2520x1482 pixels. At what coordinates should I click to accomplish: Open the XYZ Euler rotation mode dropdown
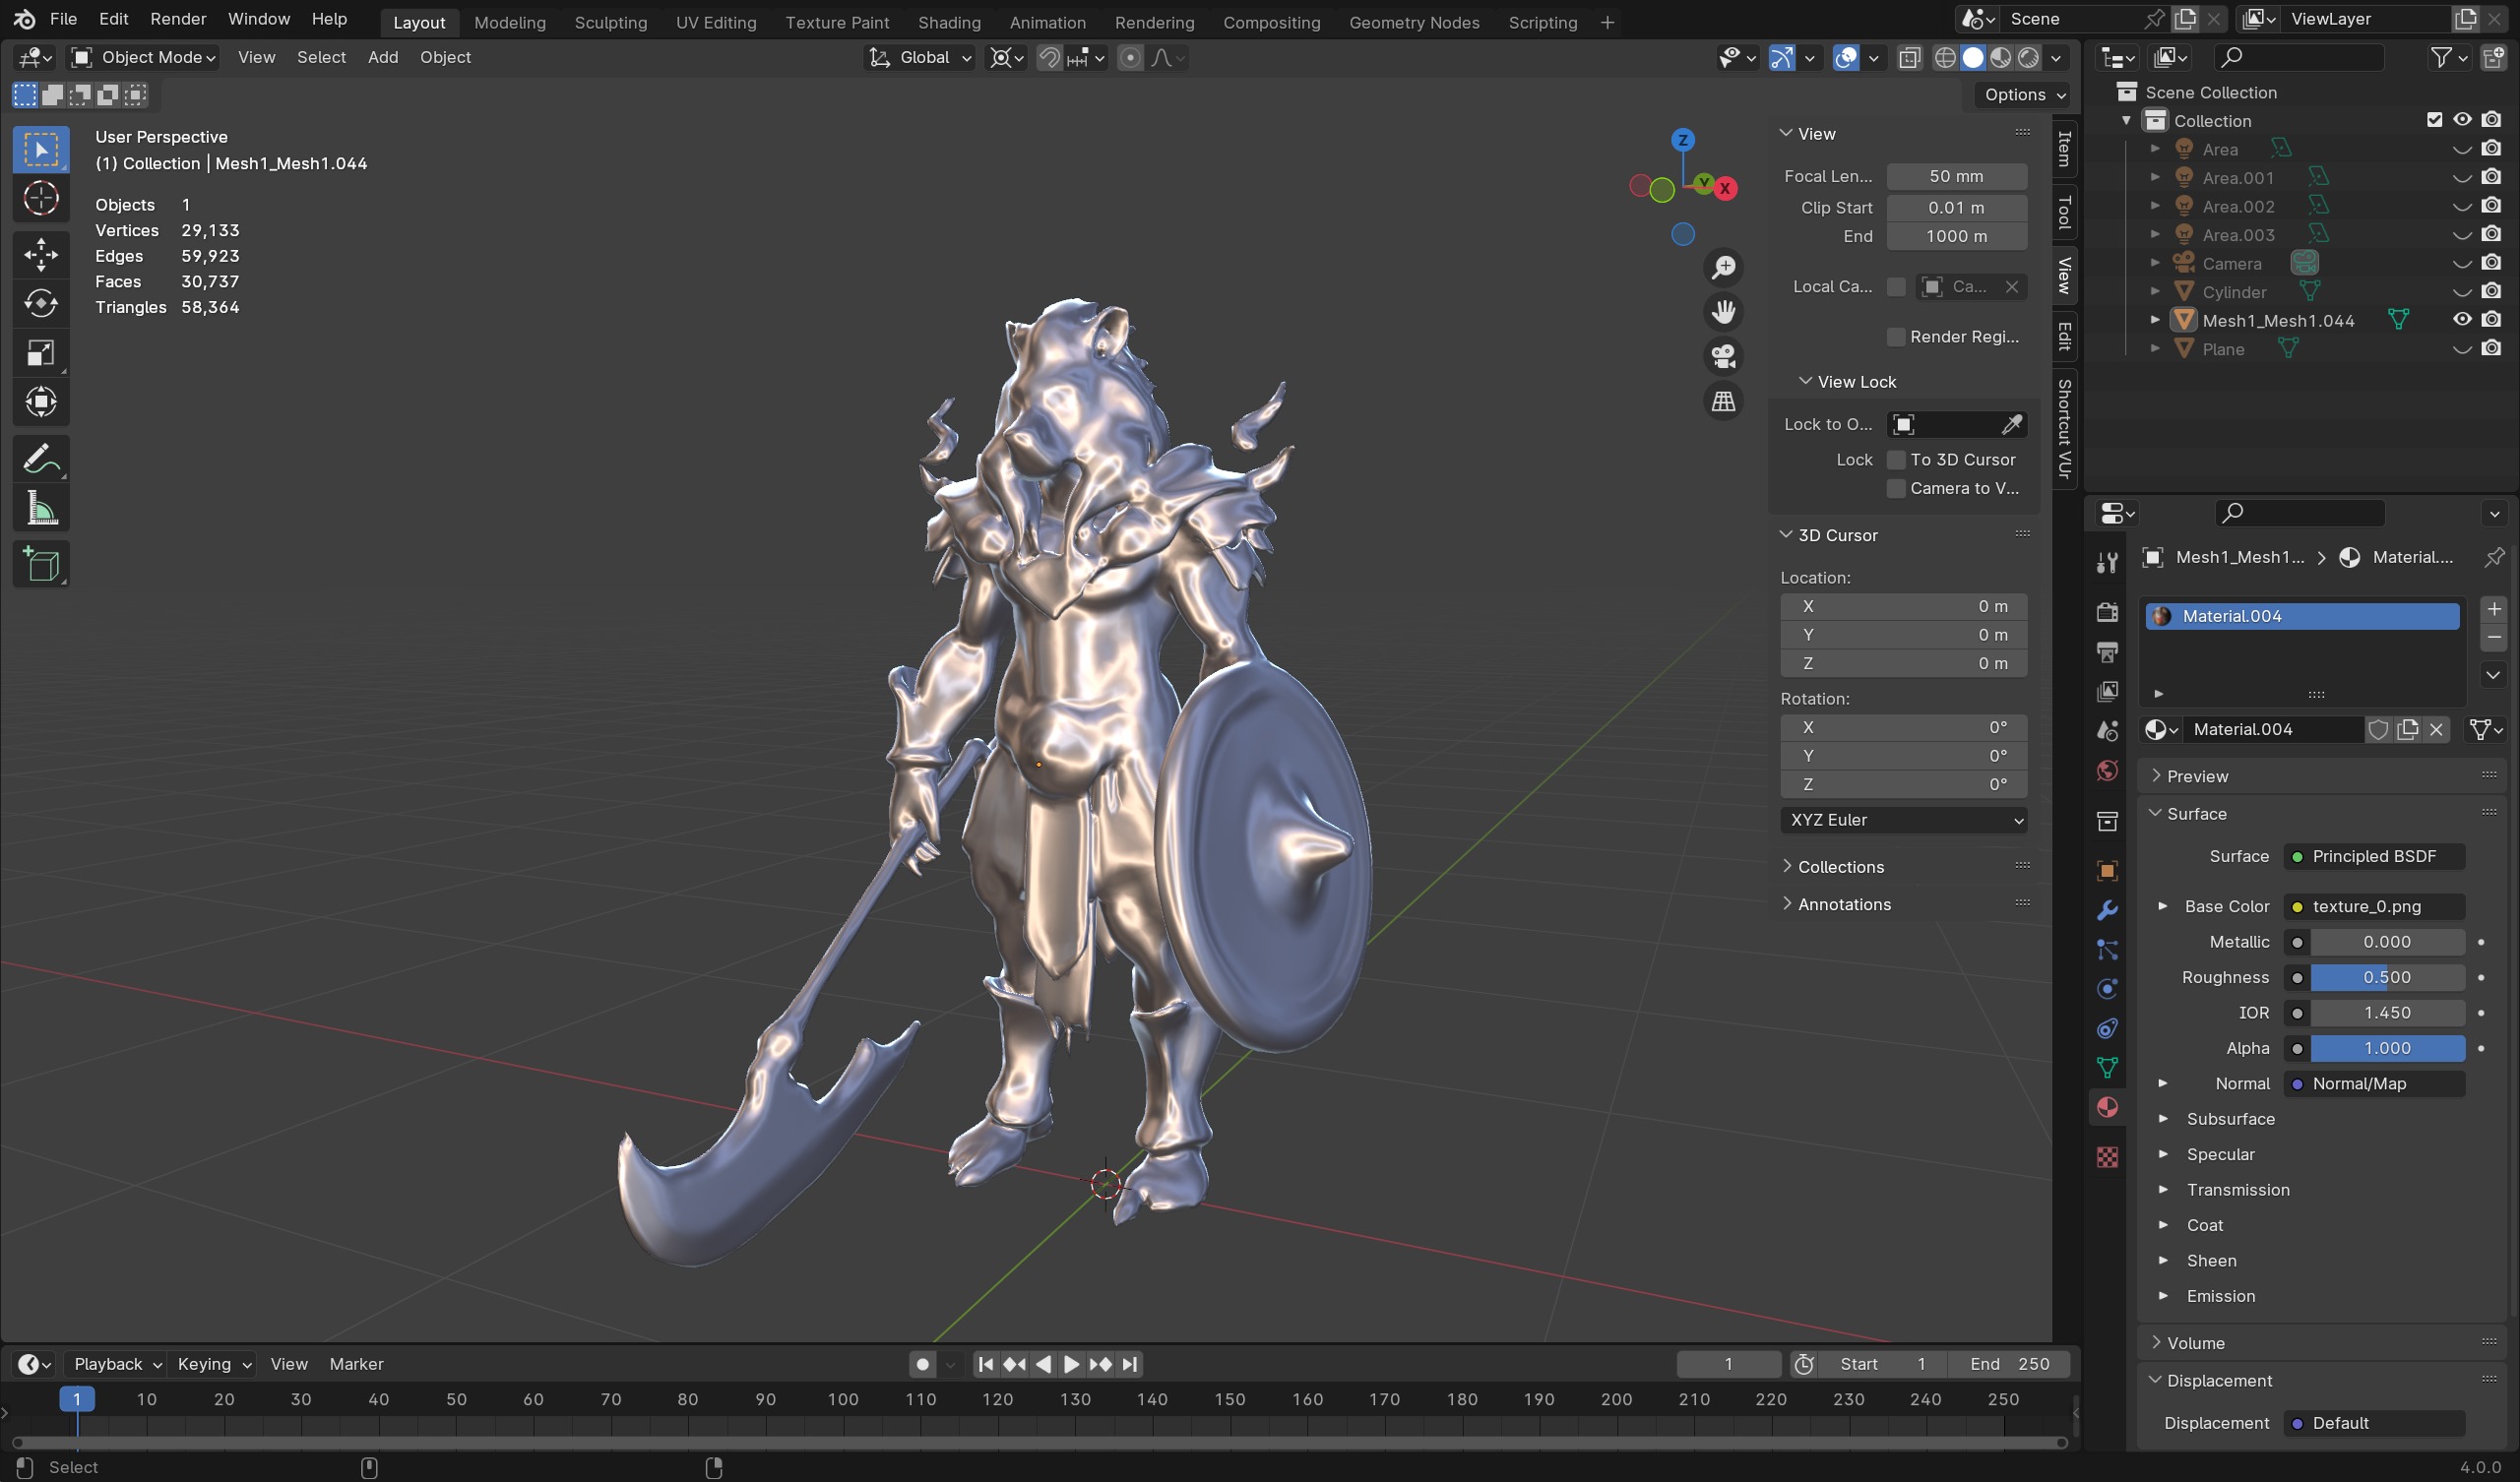tap(1903, 820)
